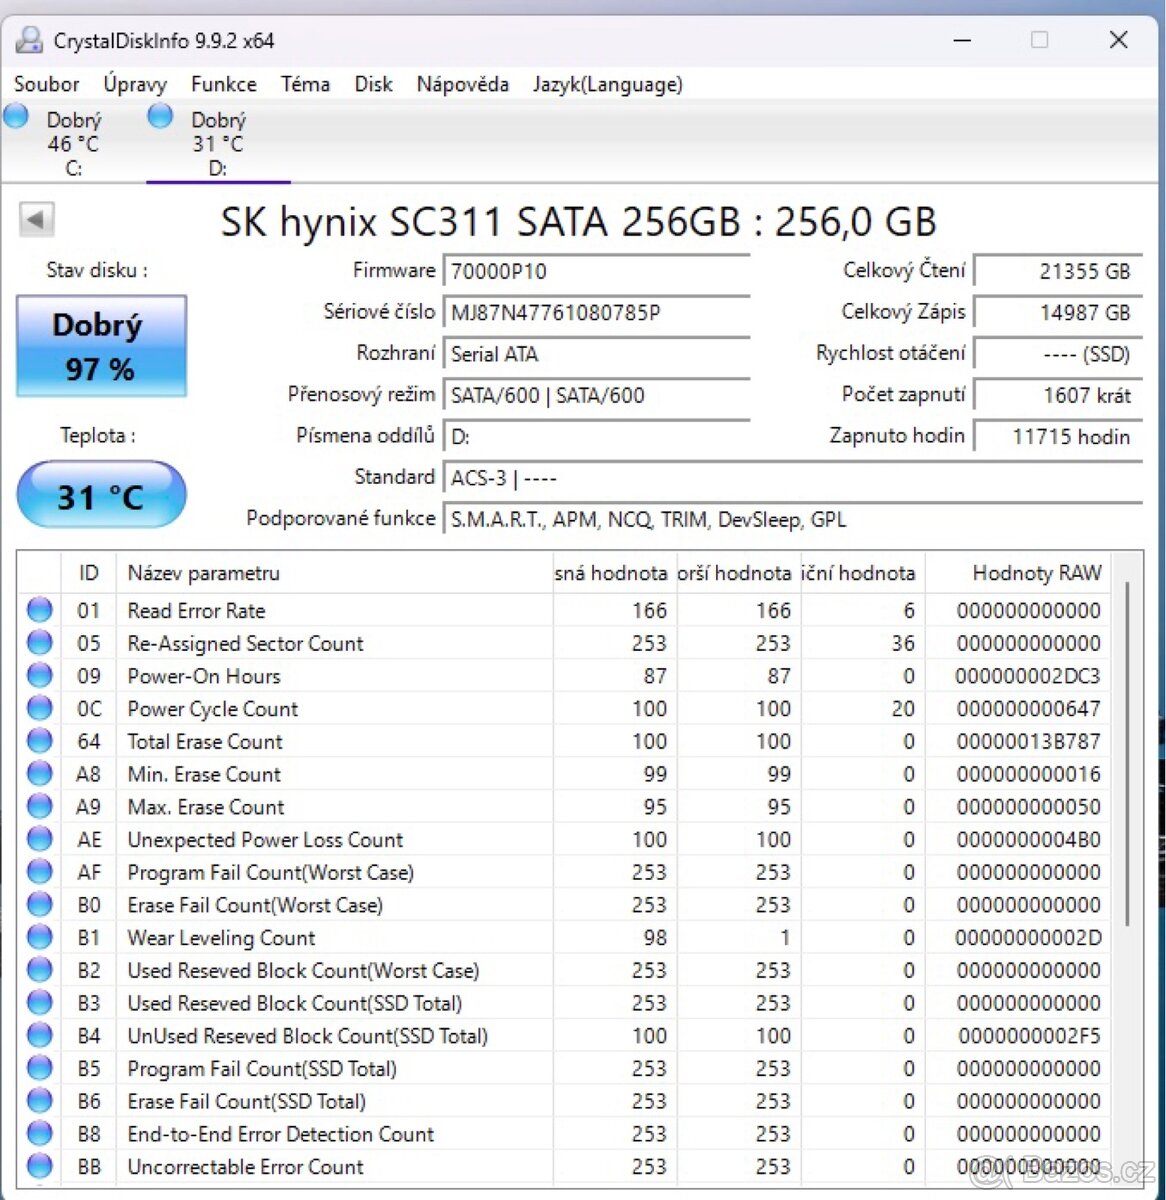Screen dimensions: 1166x1200
Task: Click the 31 °C temperature button
Action: tap(101, 495)
